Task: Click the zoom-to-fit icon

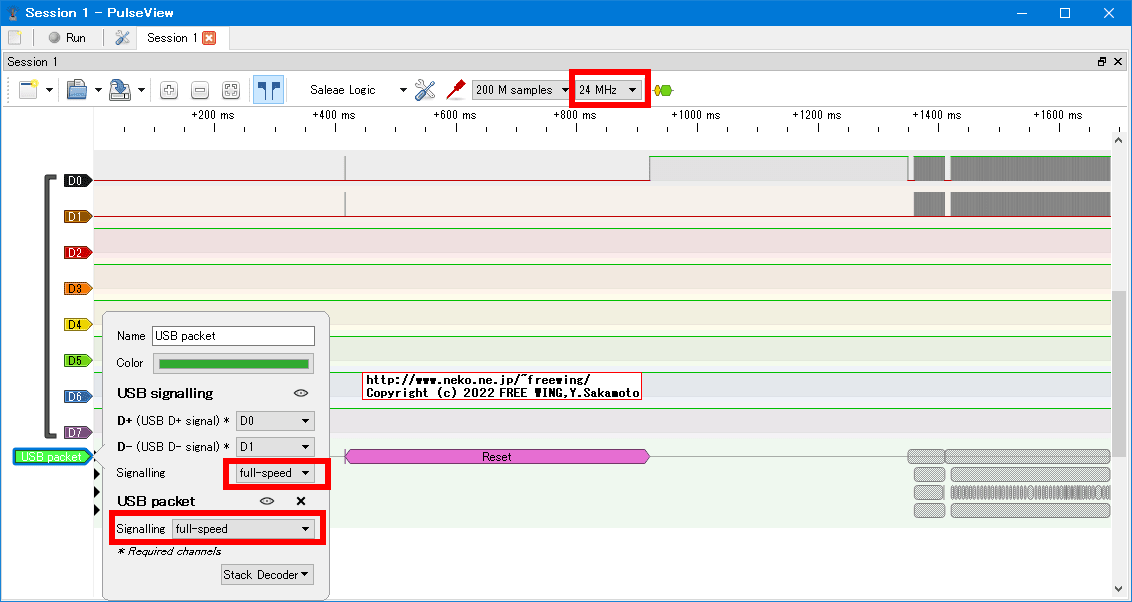Action: point(231,90)
